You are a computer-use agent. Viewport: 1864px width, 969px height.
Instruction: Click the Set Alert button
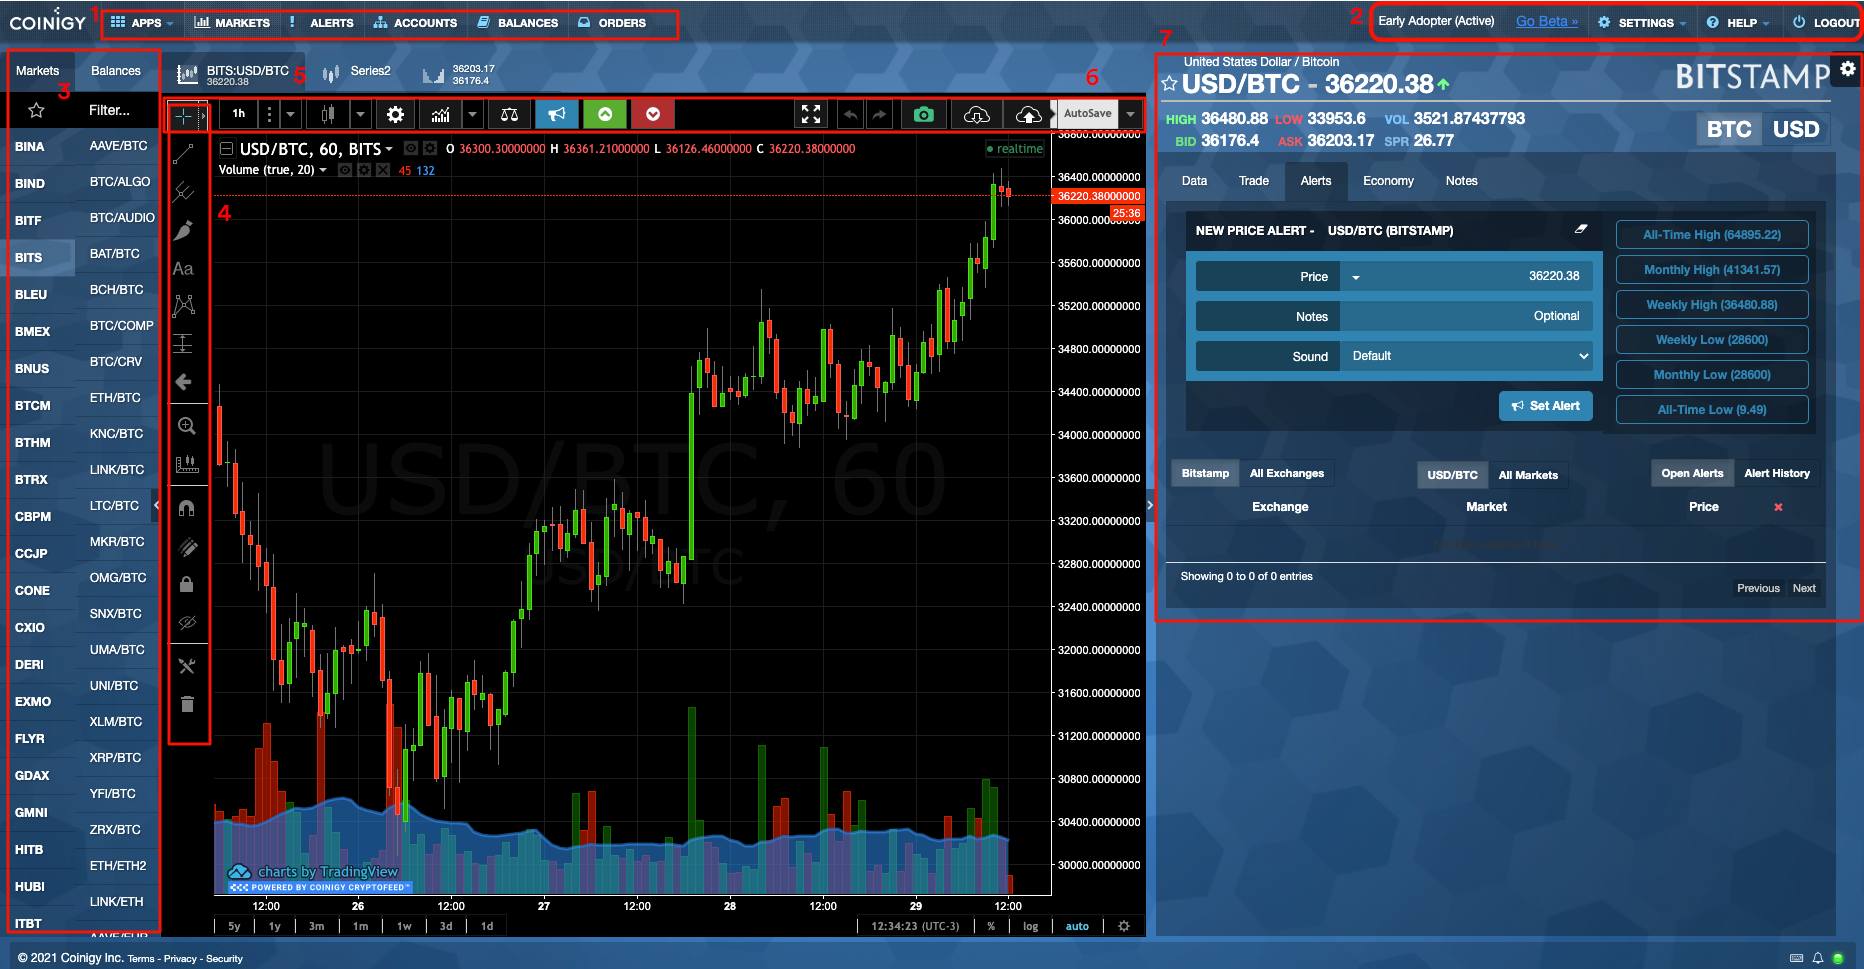tap(1546, 406)
